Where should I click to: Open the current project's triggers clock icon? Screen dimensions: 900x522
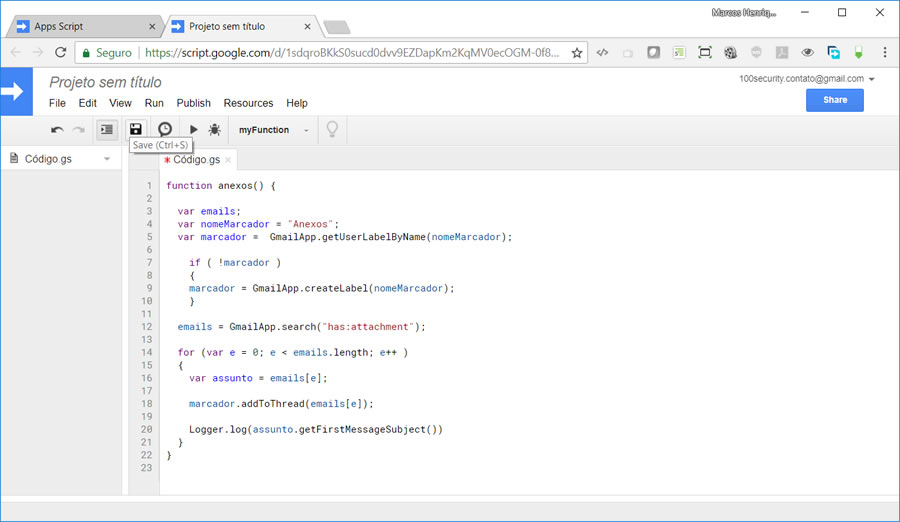point(165,129)
